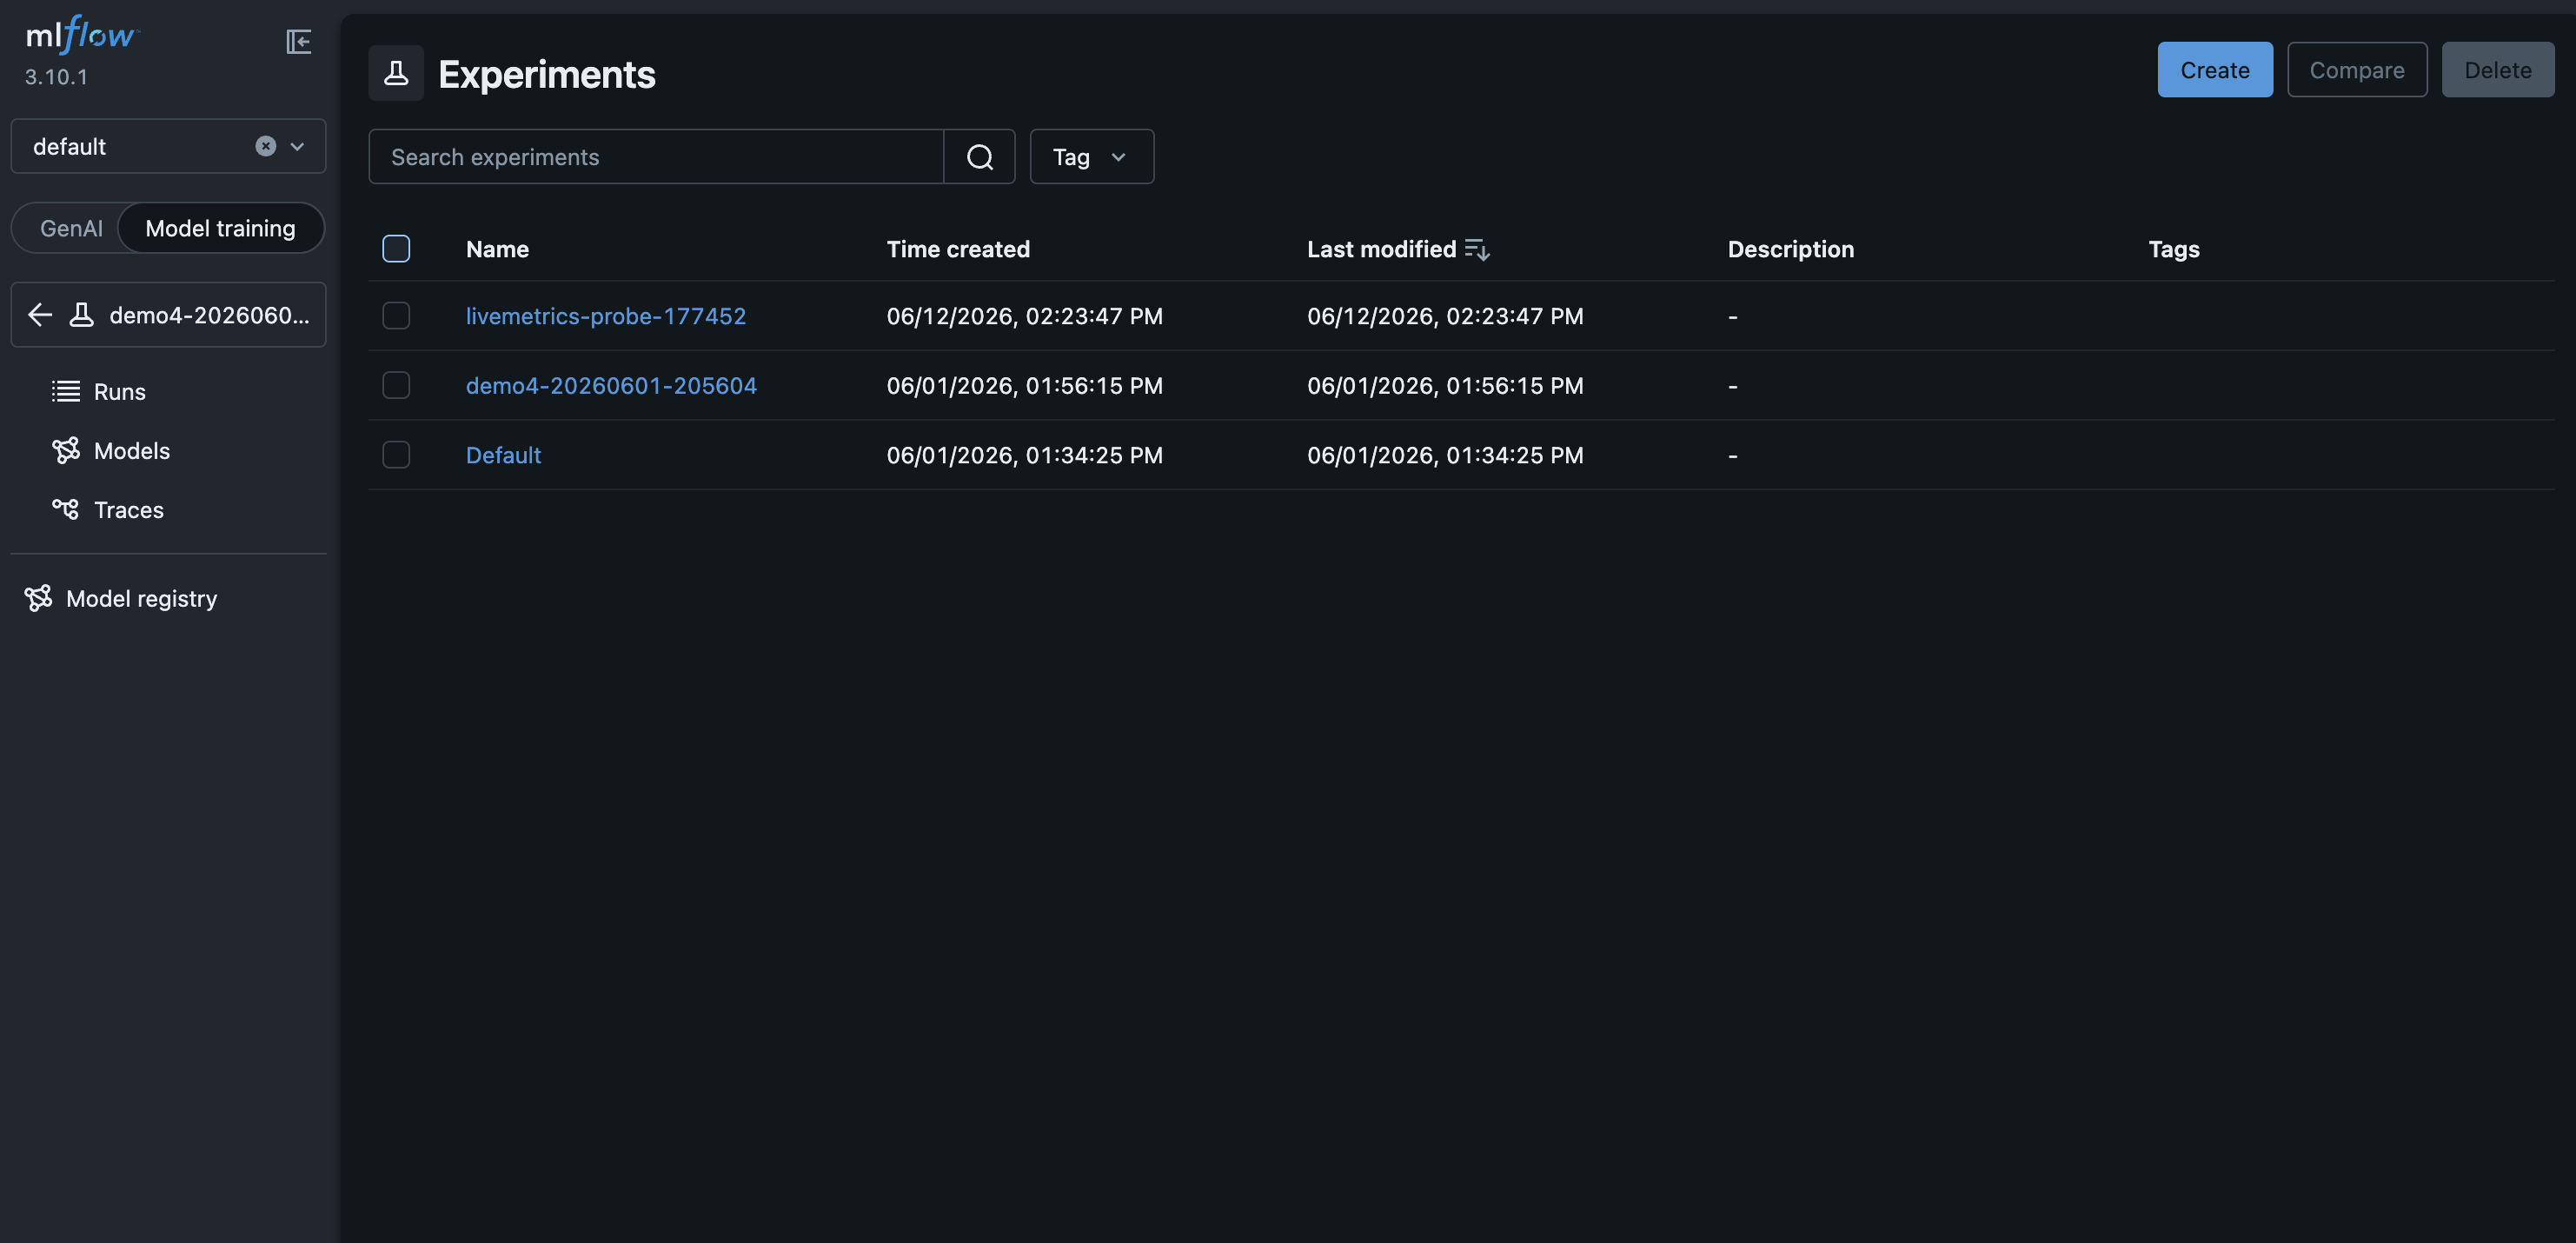Click the Tags column header
This screenshot has width=2576, height=1243.
[x=2173, y=249]
